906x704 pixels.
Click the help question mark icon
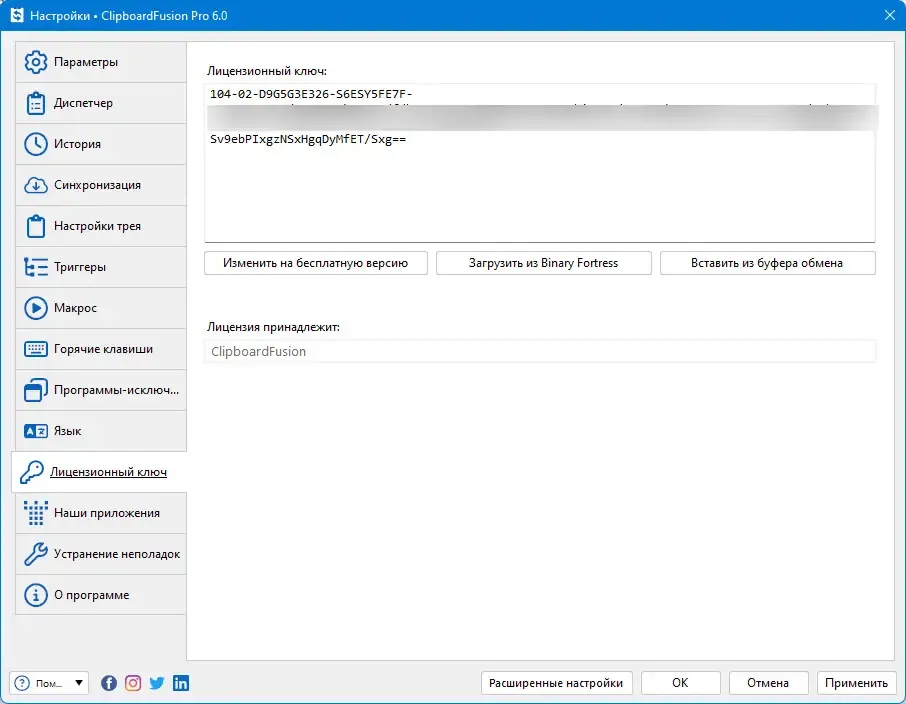coord(22,683)
